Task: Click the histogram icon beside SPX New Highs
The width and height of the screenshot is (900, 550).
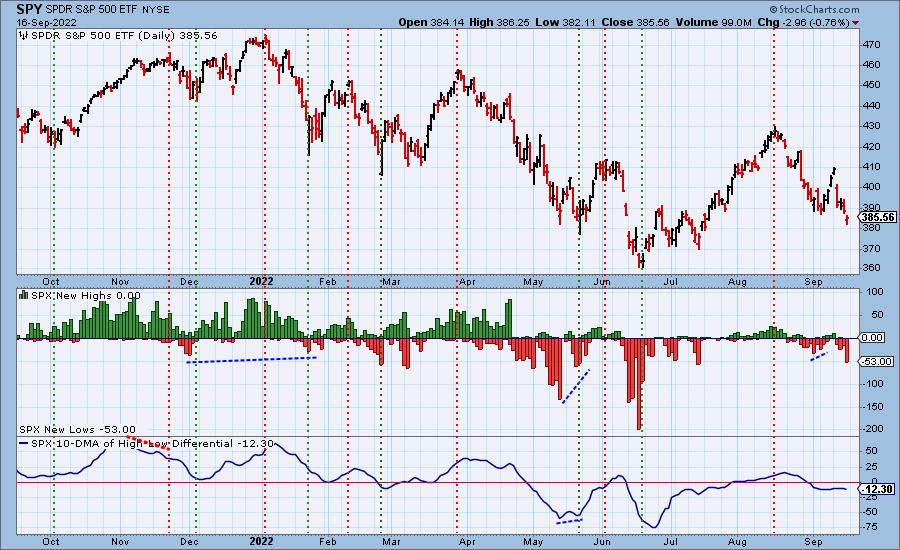Action: click(24, 295)
